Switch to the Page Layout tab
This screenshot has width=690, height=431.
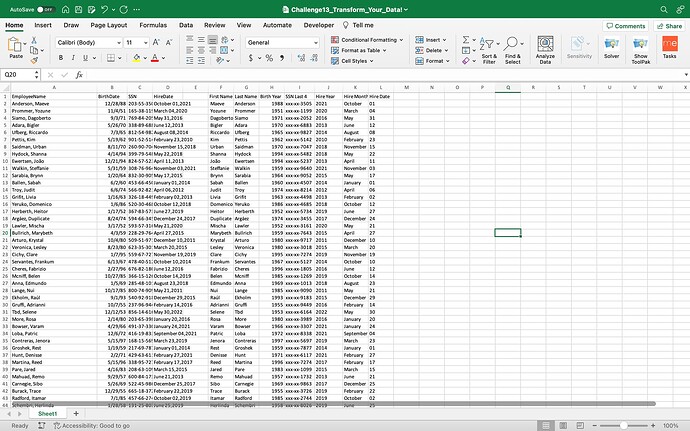(x=109, y=25)
